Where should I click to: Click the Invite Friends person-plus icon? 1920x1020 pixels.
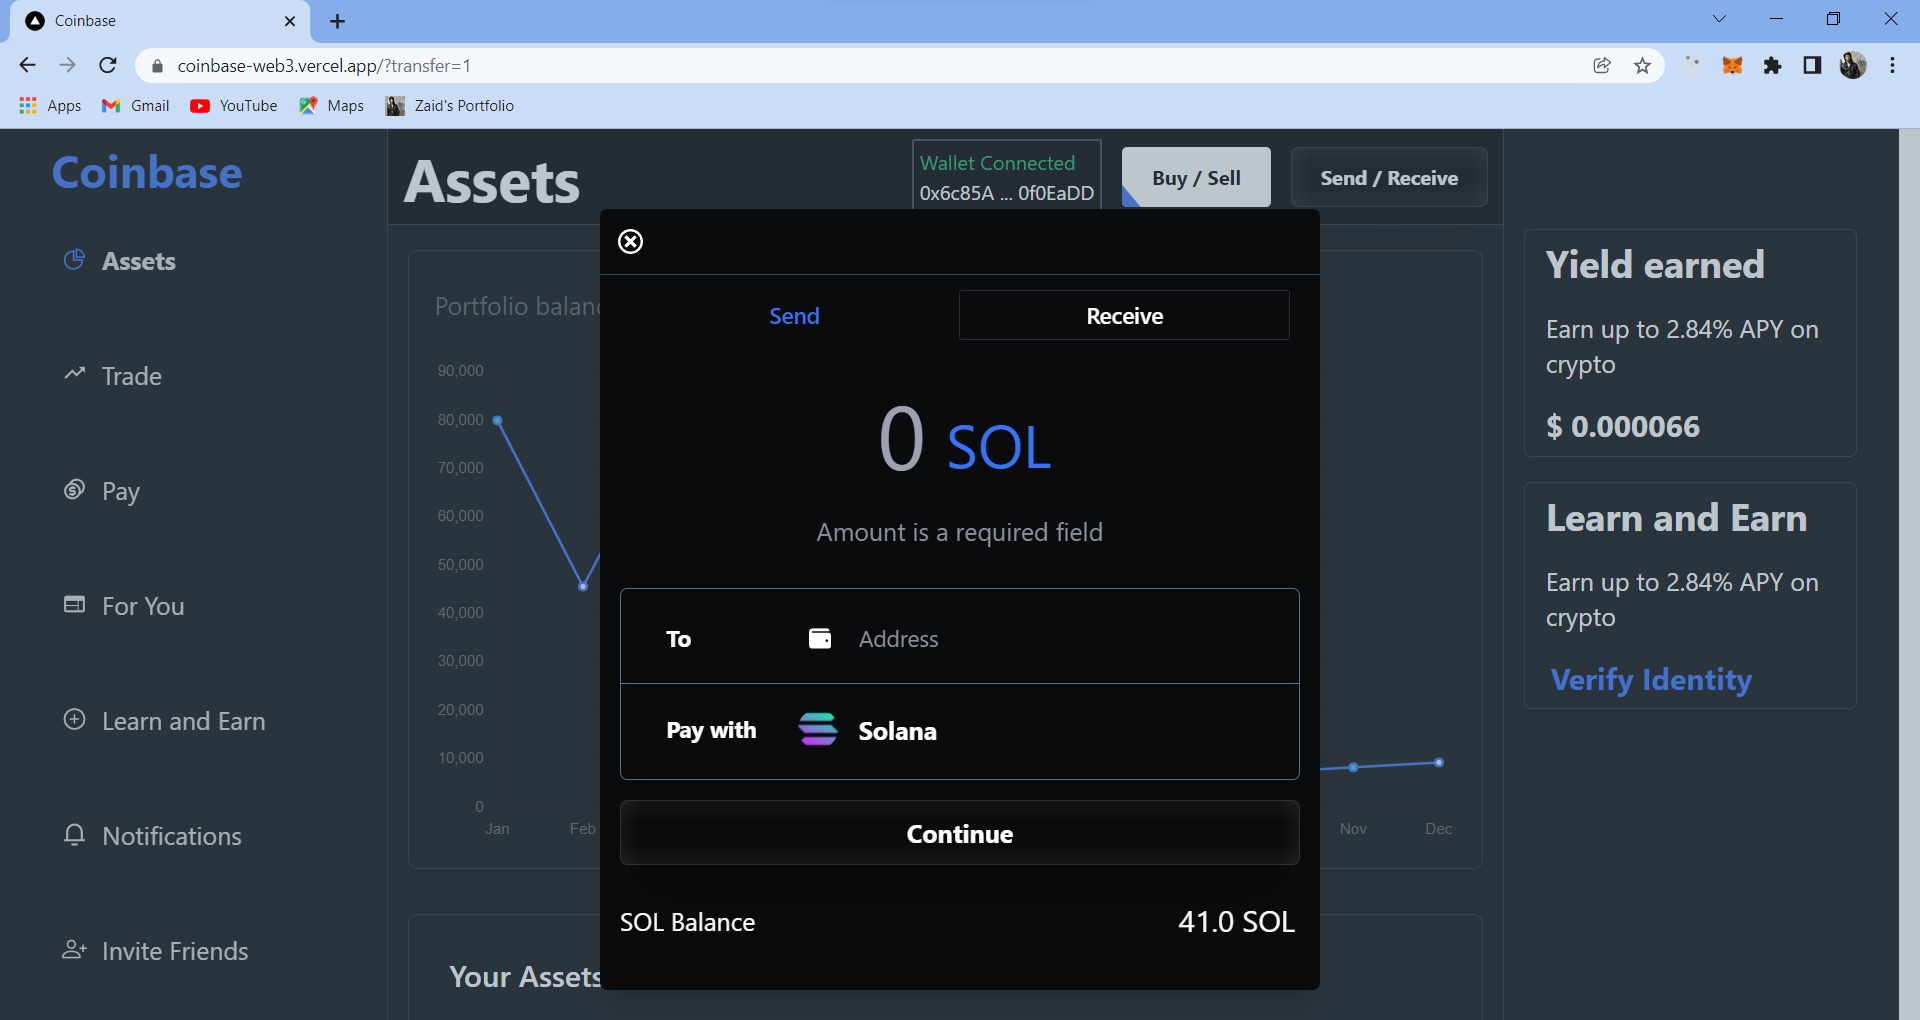click(74, 949)
